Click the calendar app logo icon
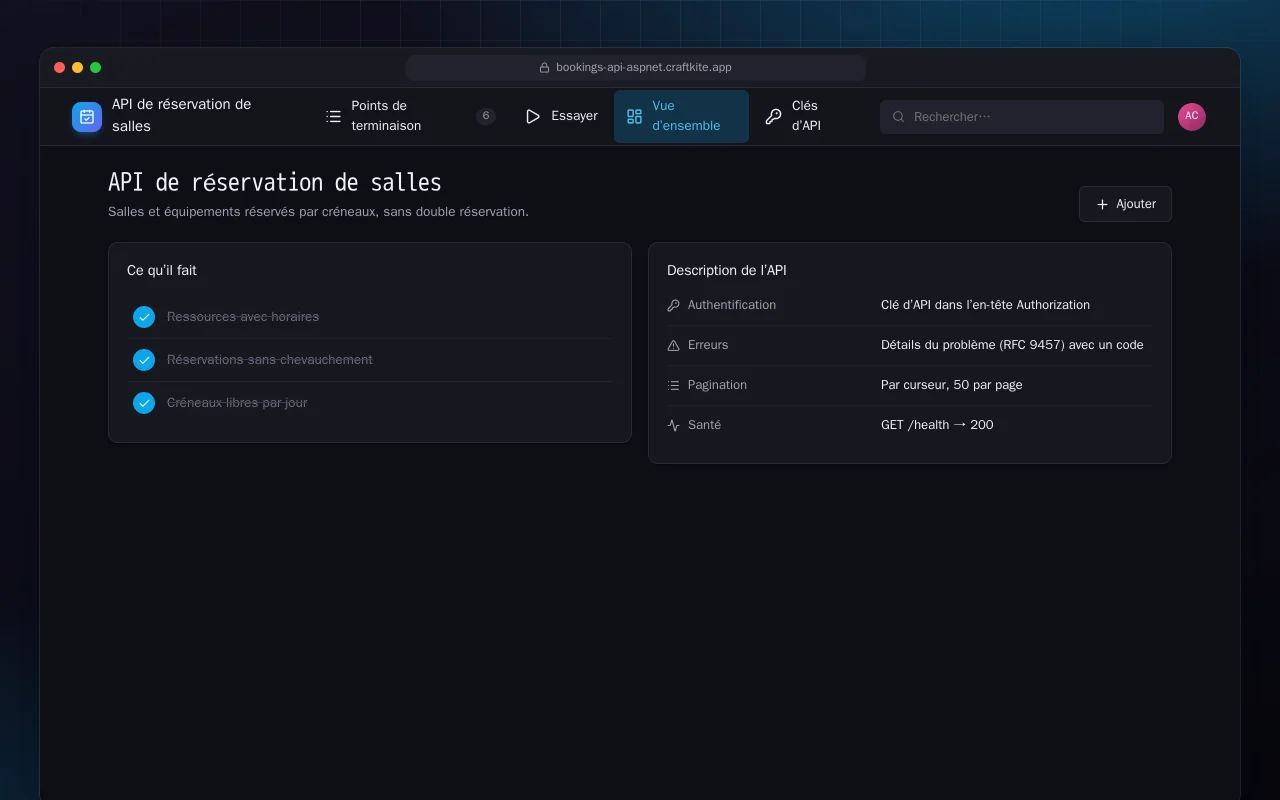This screenshot has width=1280, height=800. (x=87, y=117)
